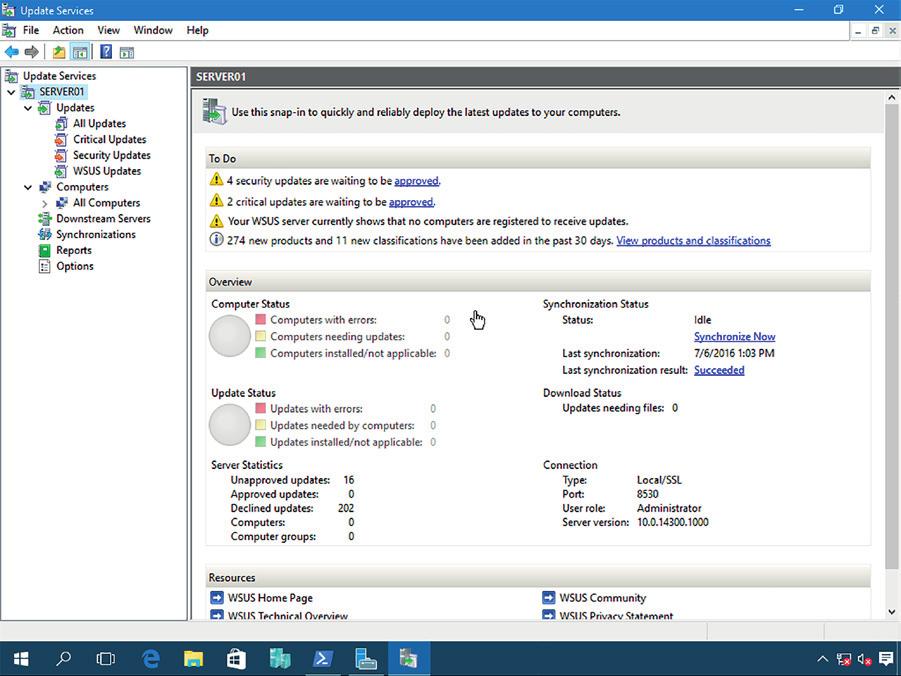
Task: Open Server Manager from the taskbar
Action: pos(365,659)
